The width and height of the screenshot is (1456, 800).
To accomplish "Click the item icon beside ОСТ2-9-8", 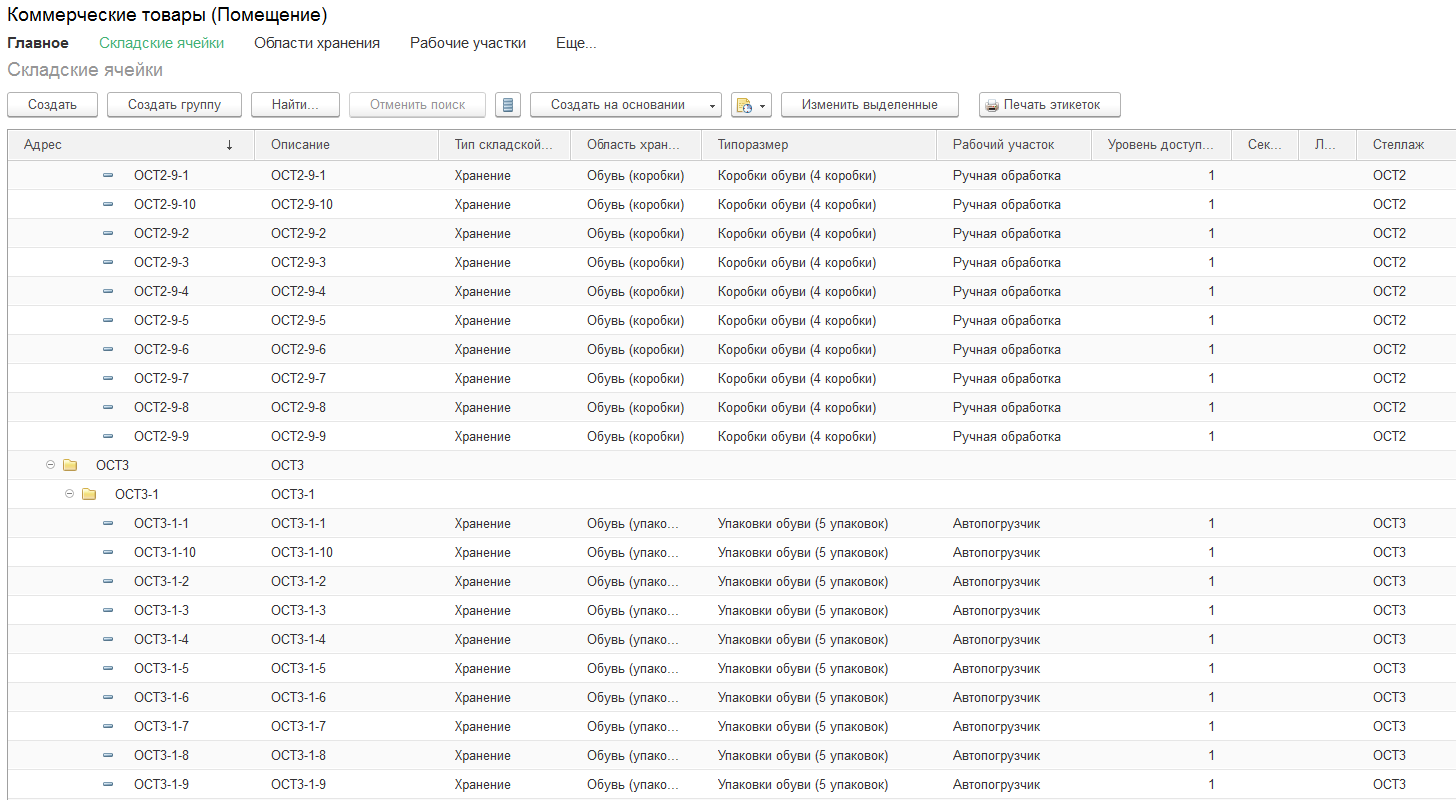I will pos(108,408).
